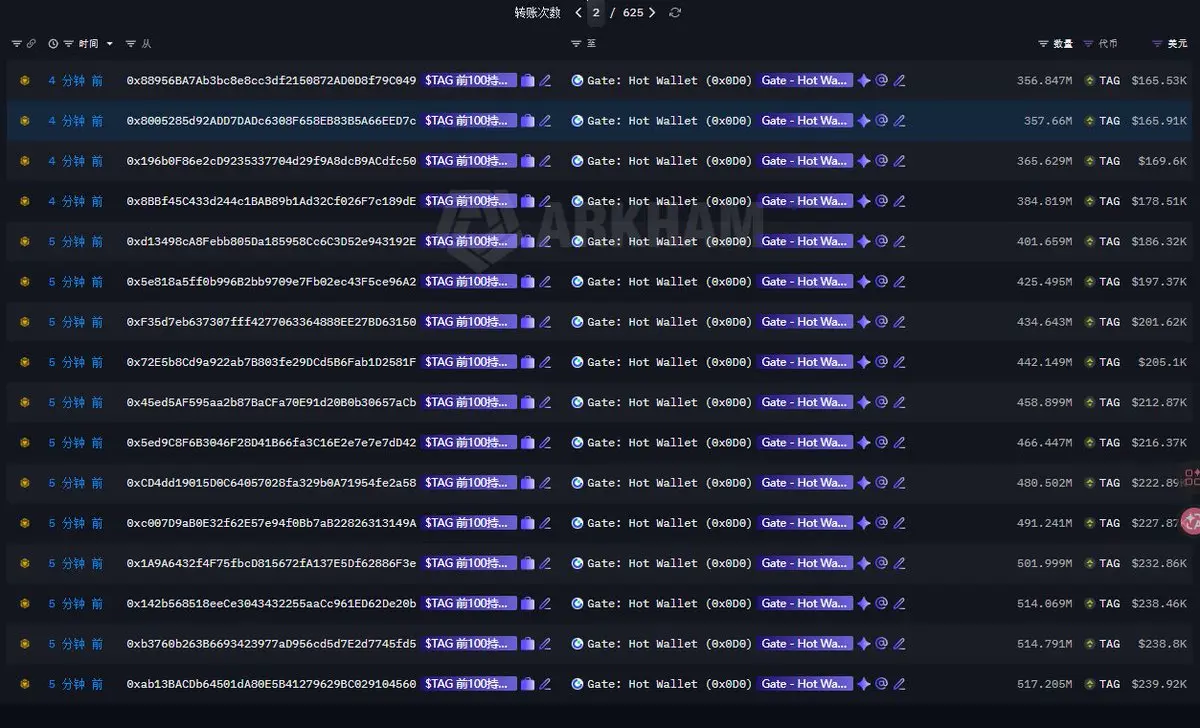Open filter for 时间 column
1200x728 pixels.
(69, 44)
